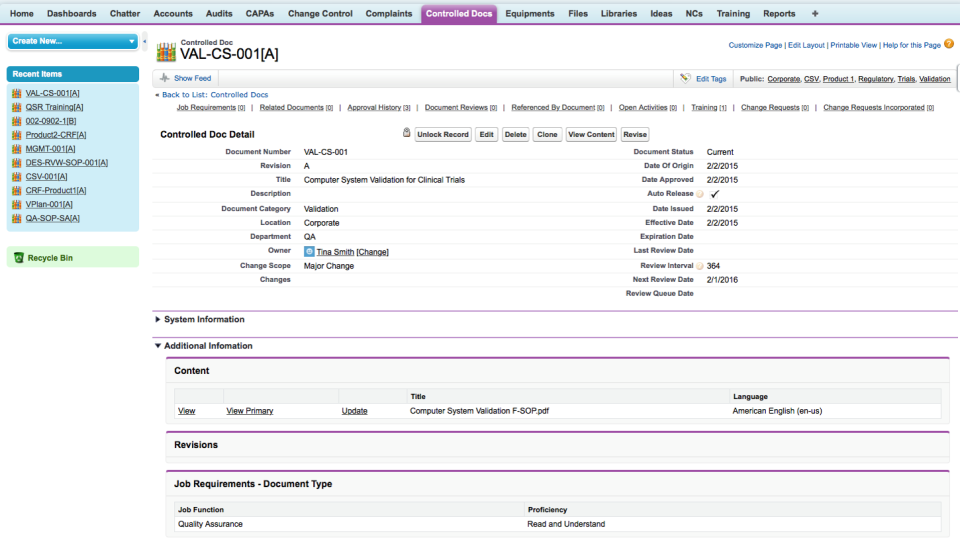
Task: Open the Approval History related list link
Action: [374, 108]
